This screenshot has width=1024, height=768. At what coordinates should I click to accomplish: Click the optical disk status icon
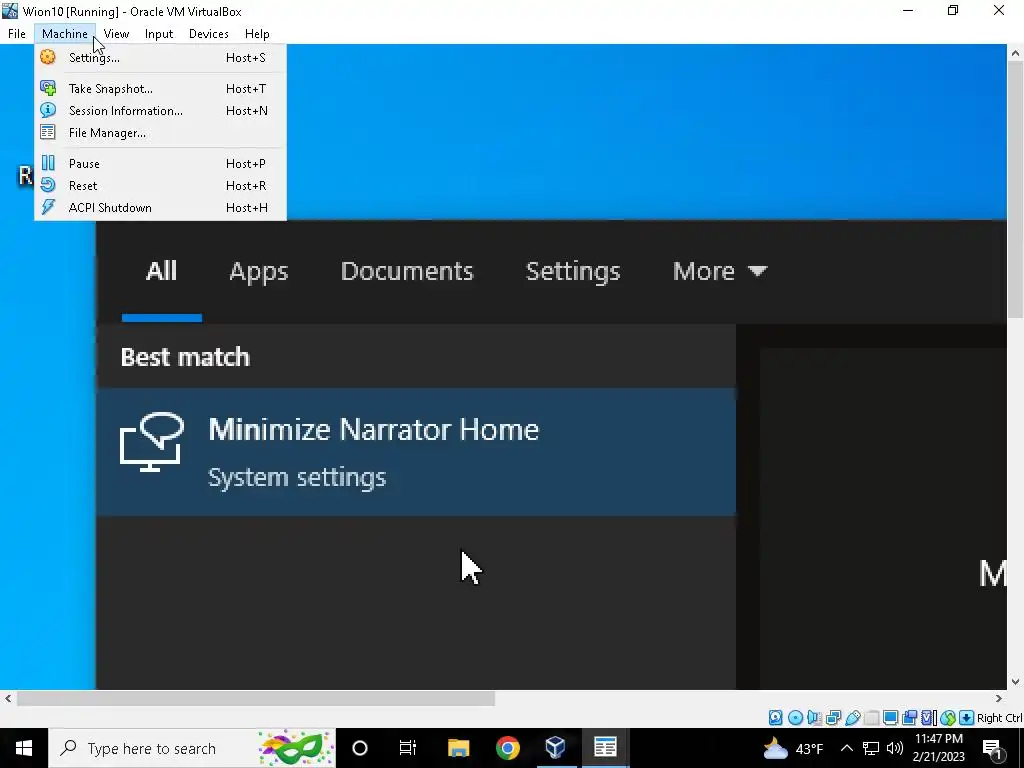(x=795, y=718)
